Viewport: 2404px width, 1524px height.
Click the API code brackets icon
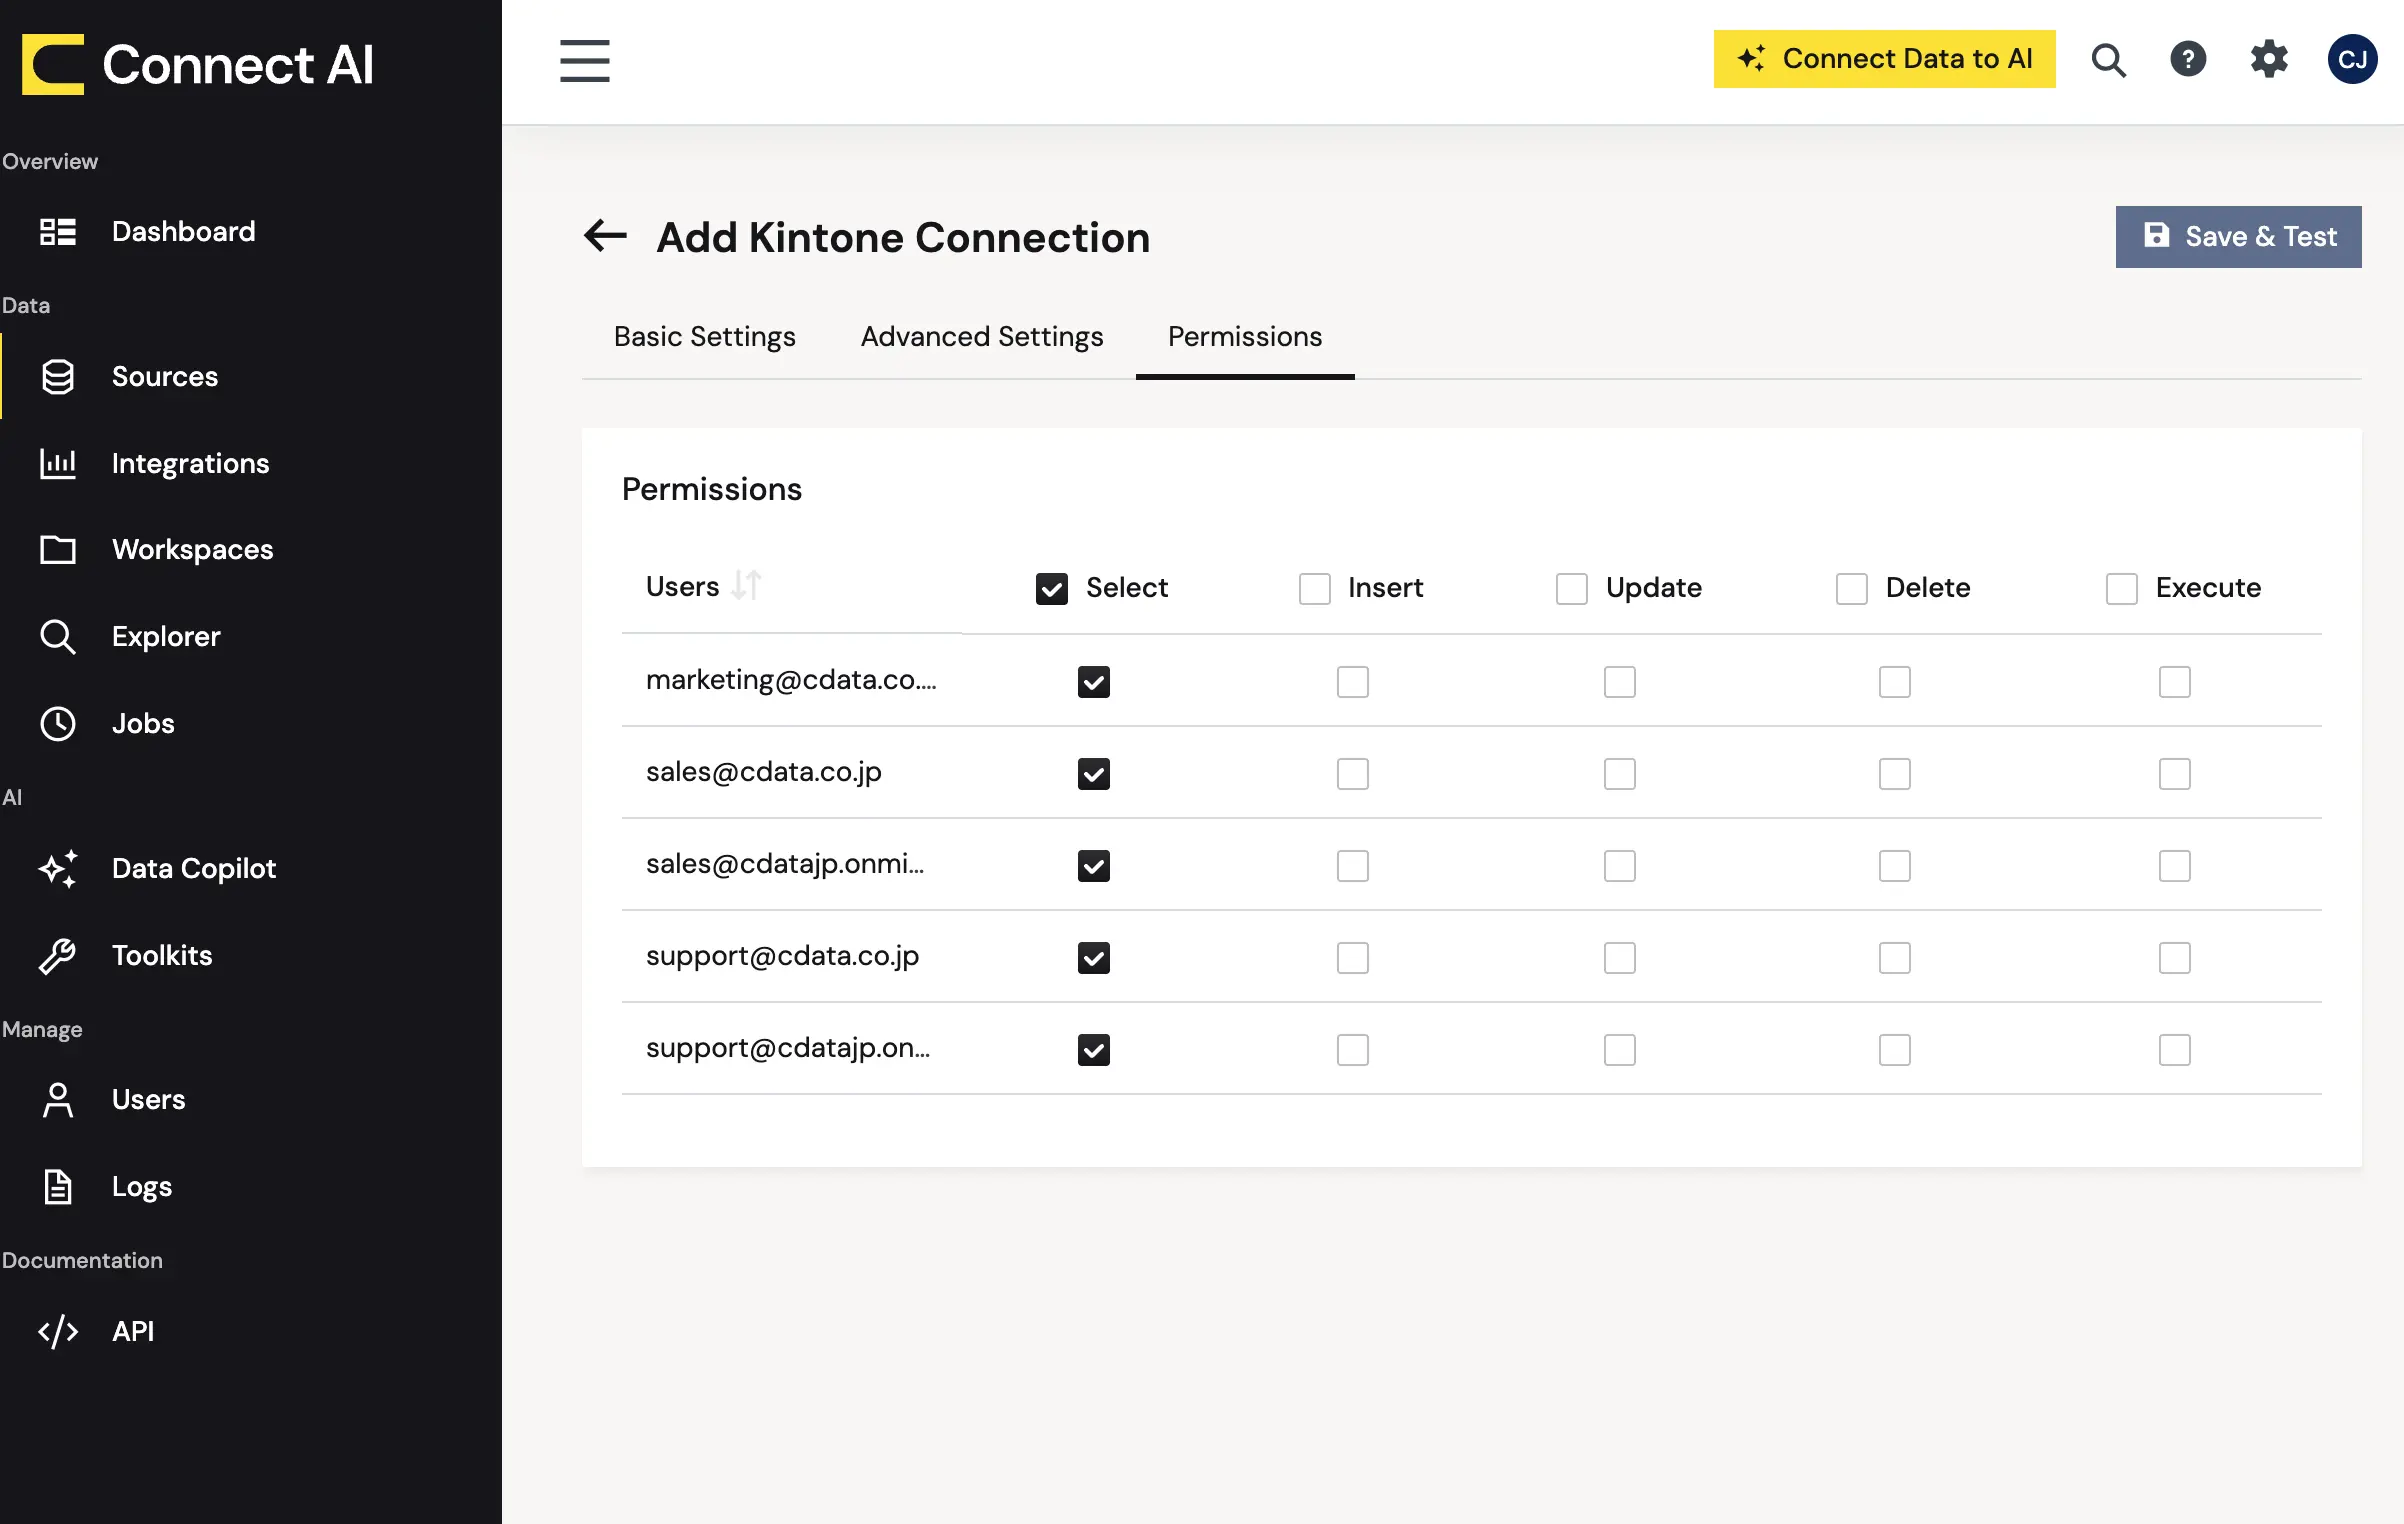click(58, 1331)
